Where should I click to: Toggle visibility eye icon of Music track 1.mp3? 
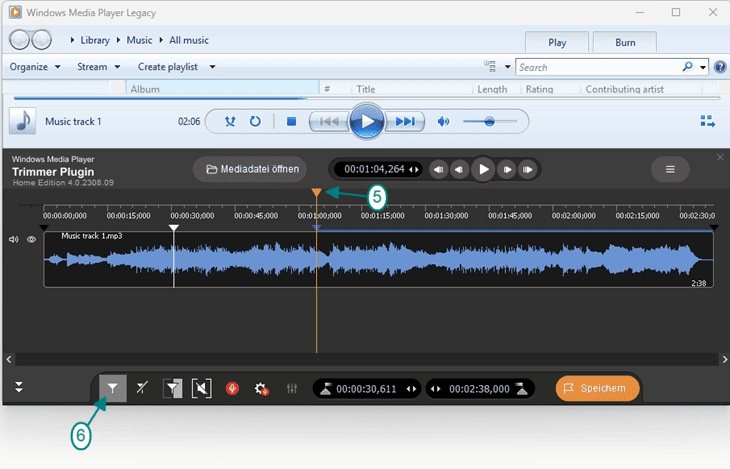point(31,239)
